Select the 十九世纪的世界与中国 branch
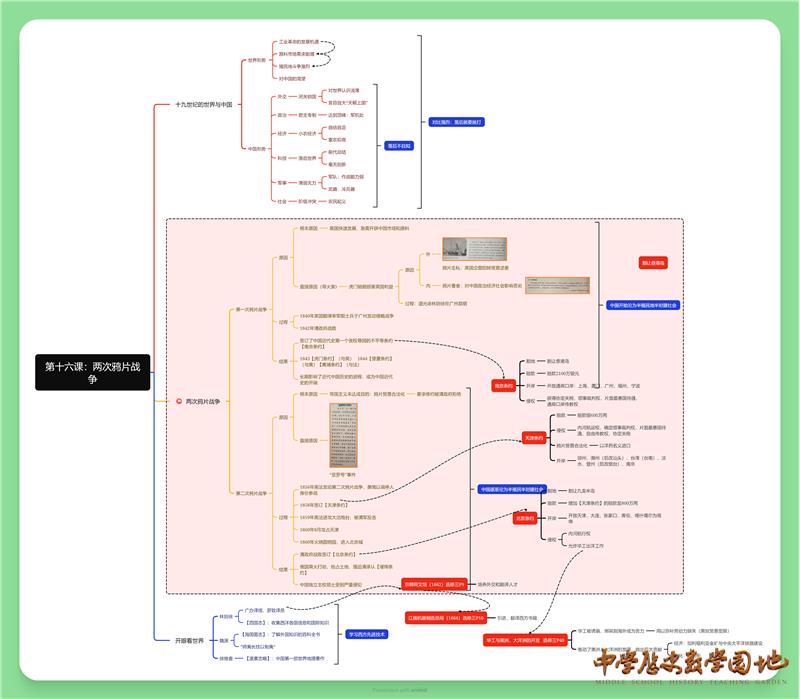Image resolution: width=800 pixels, height=699 pixels. click(x=203, y=104)
